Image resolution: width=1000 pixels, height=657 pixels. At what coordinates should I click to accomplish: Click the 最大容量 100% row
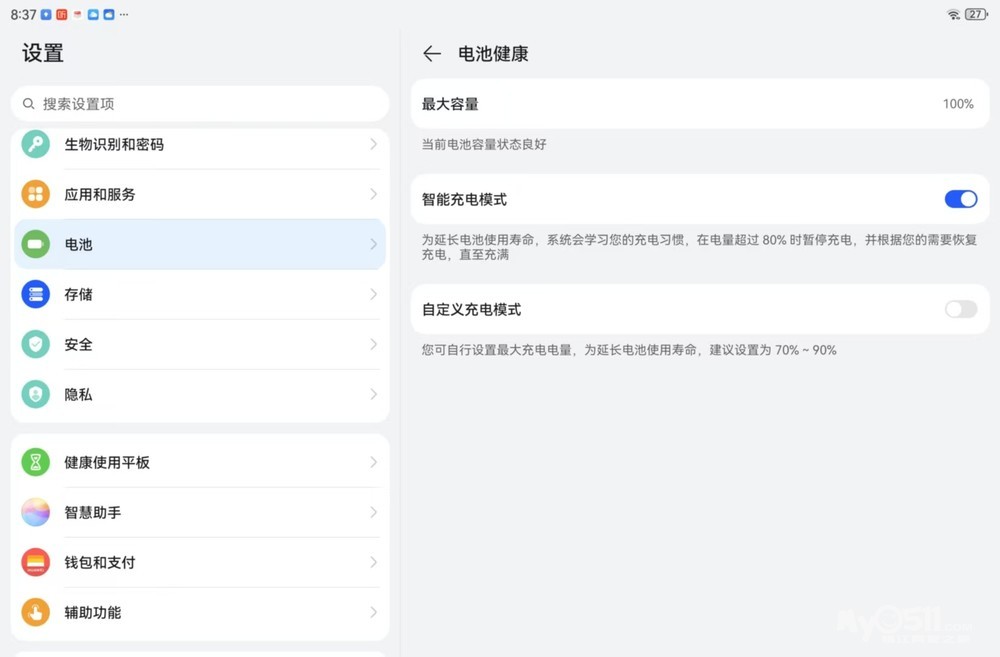coord(700,104)
